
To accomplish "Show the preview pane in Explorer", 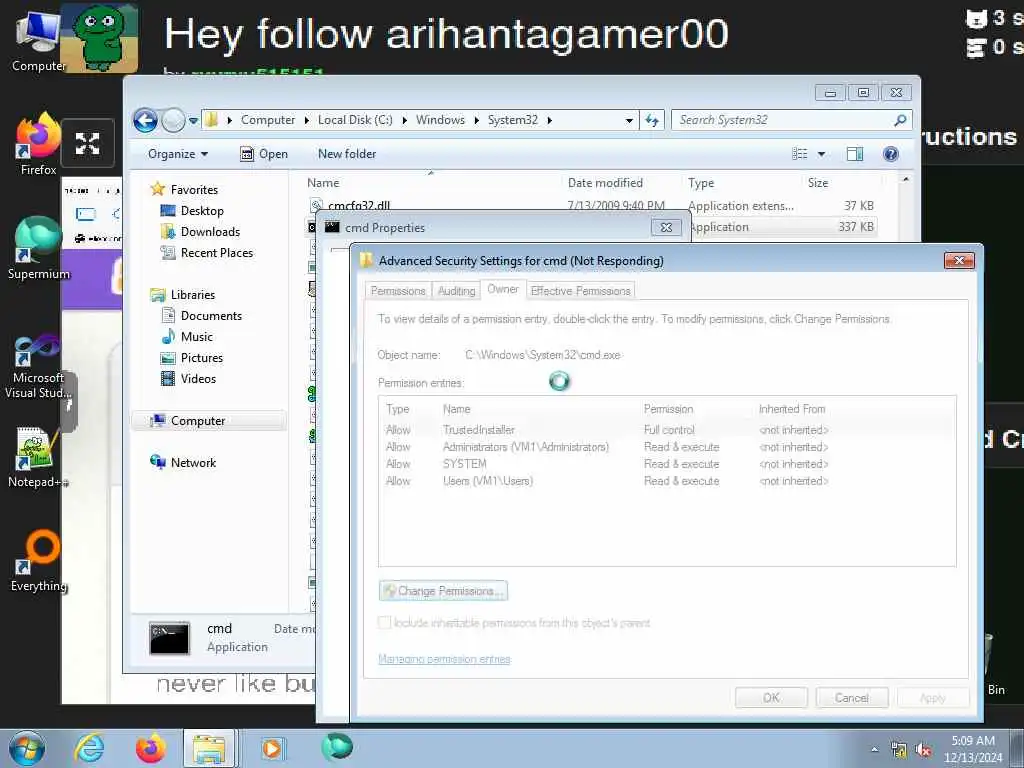I will point(855,154).
